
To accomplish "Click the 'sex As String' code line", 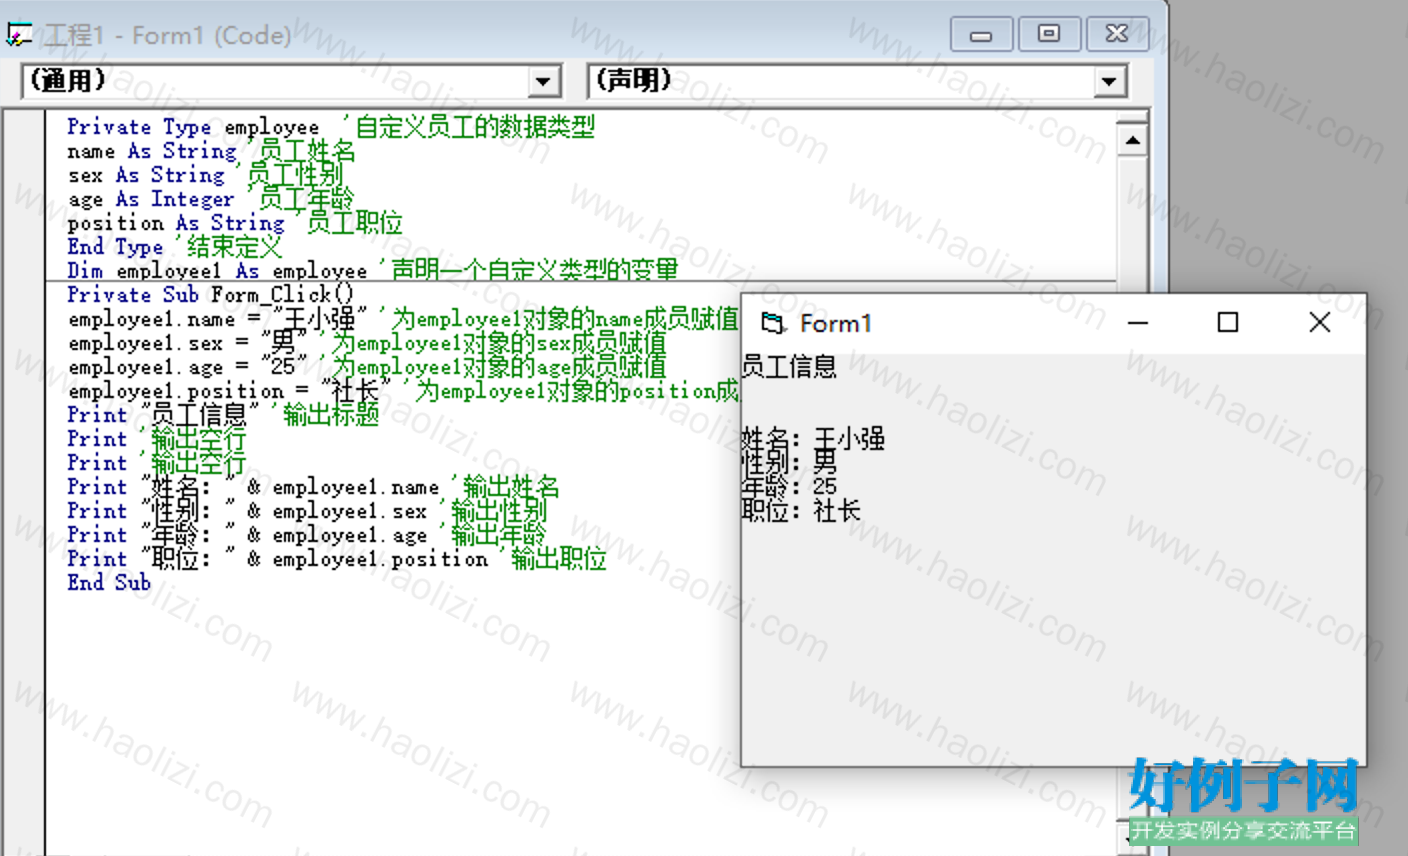I will [x=205, y=175].
